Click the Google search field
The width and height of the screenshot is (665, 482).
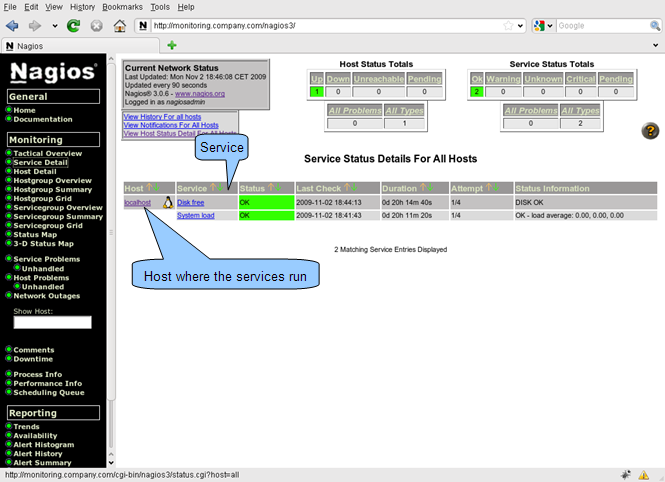point(602,26)
